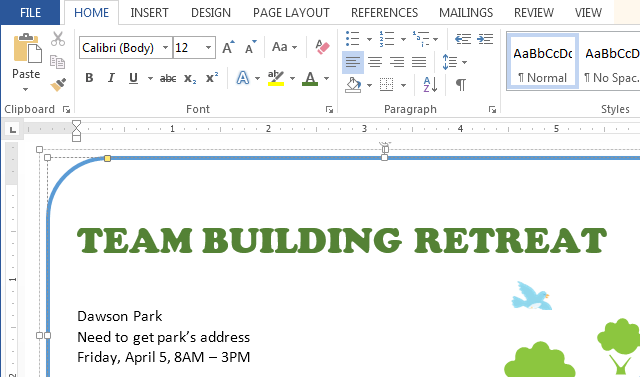This screenshot has height=377, width=640.
Task: Switch to the INSERT tab
Action: 149,13
